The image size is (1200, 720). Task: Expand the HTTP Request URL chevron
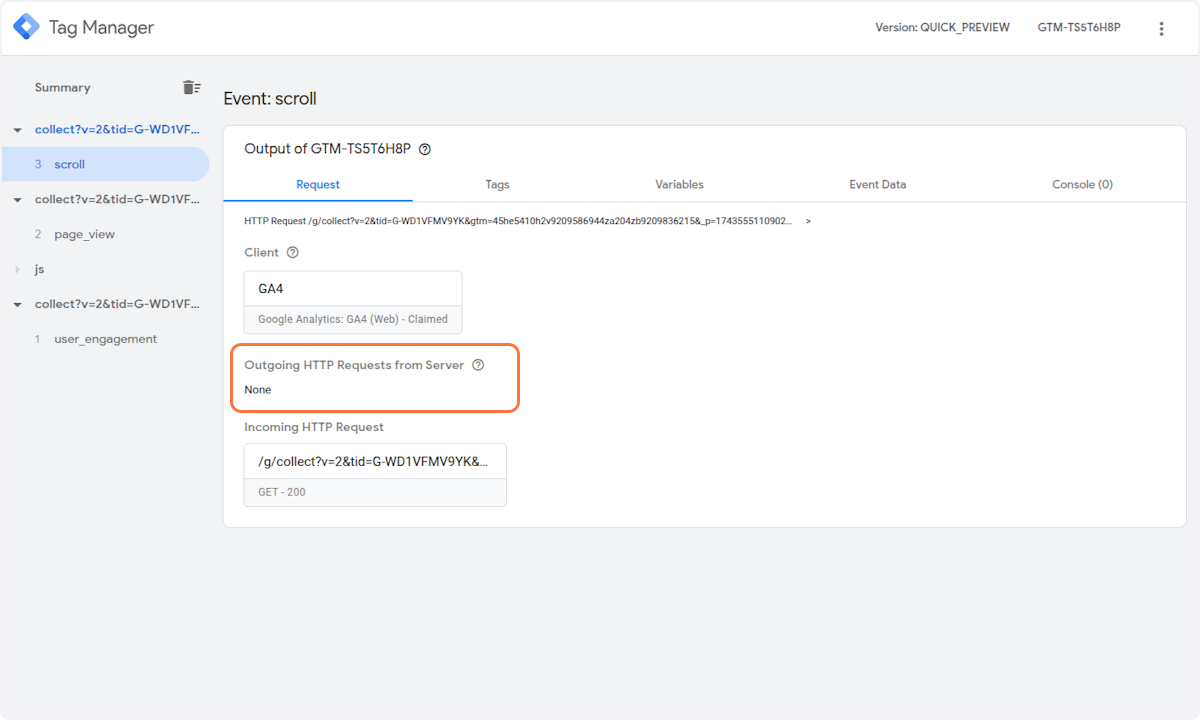tap(808, 220)
